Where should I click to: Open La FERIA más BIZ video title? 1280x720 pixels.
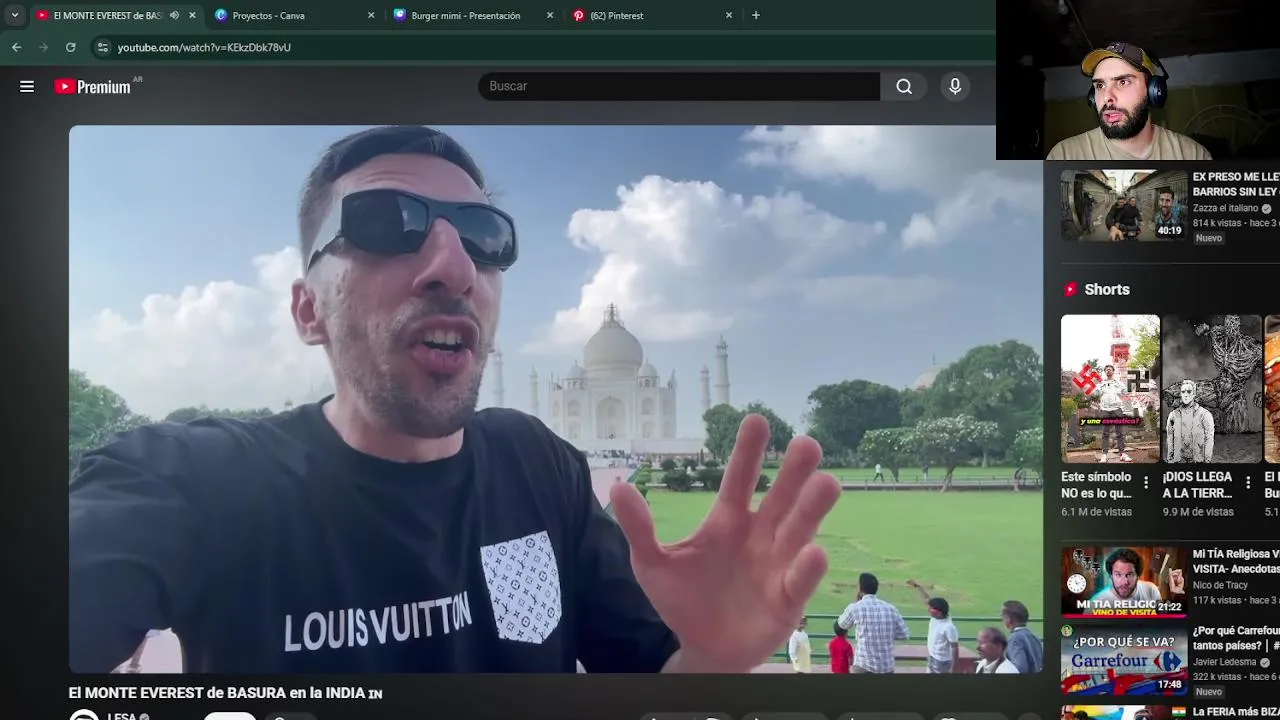(1236, 712)
